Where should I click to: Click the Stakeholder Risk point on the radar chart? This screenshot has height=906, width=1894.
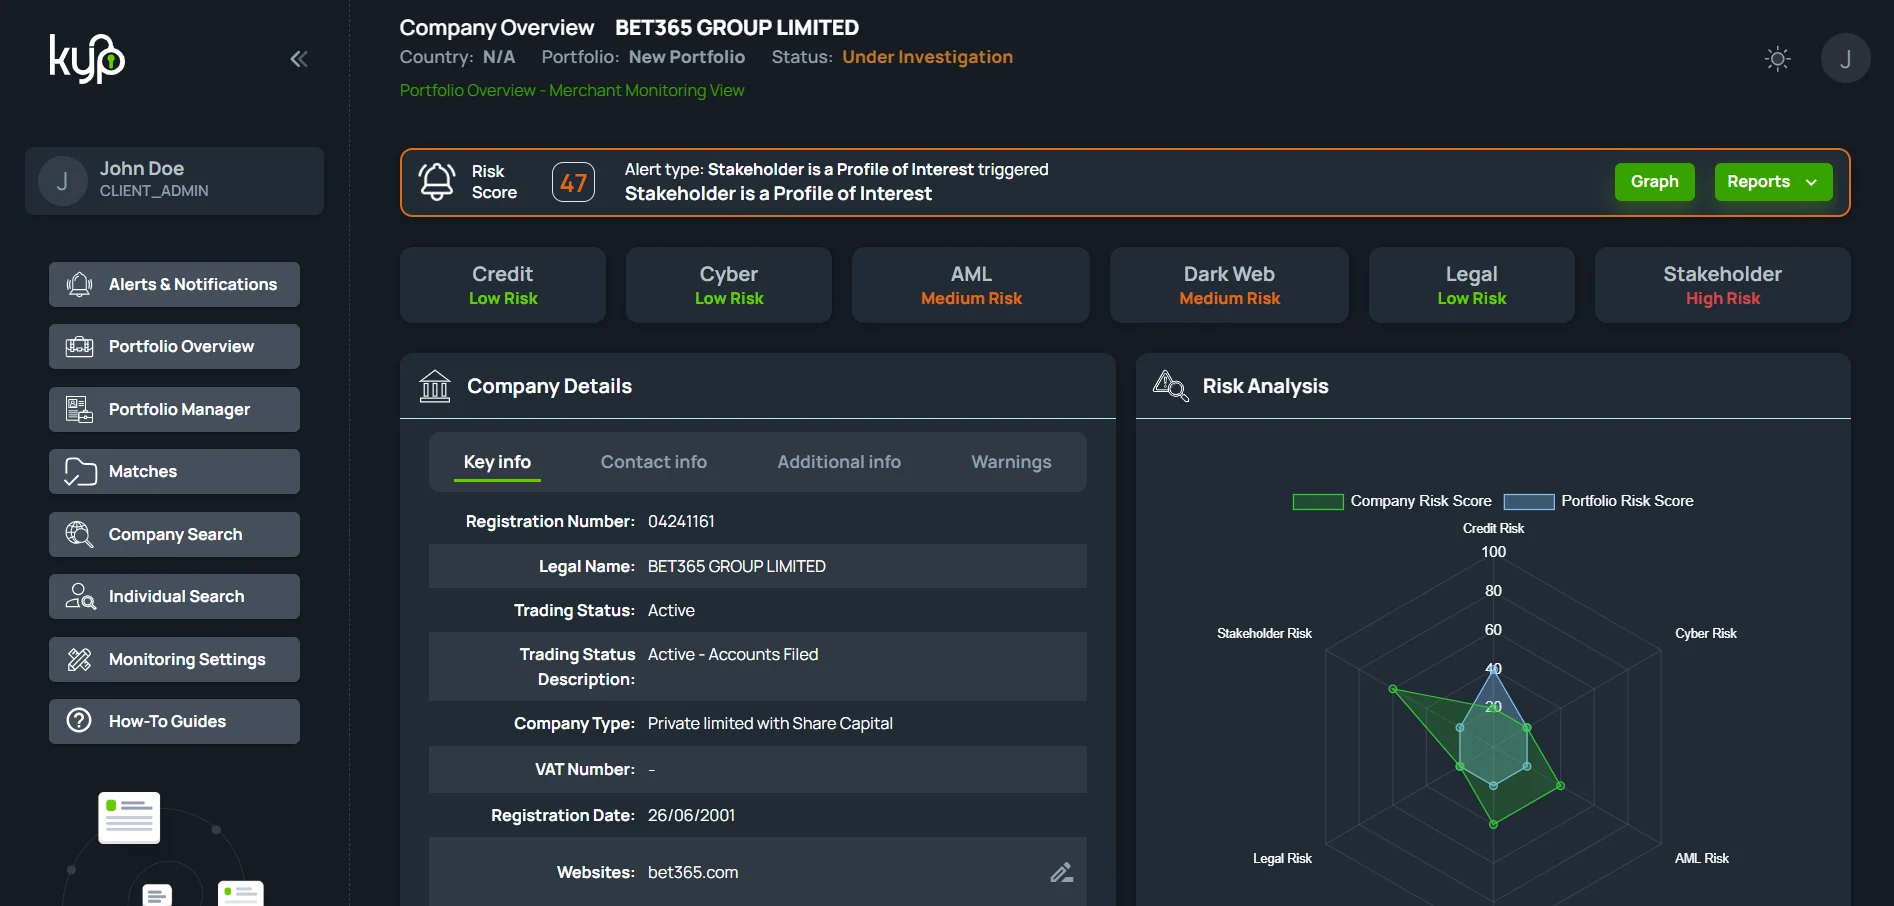click(x=1392, y=689)
